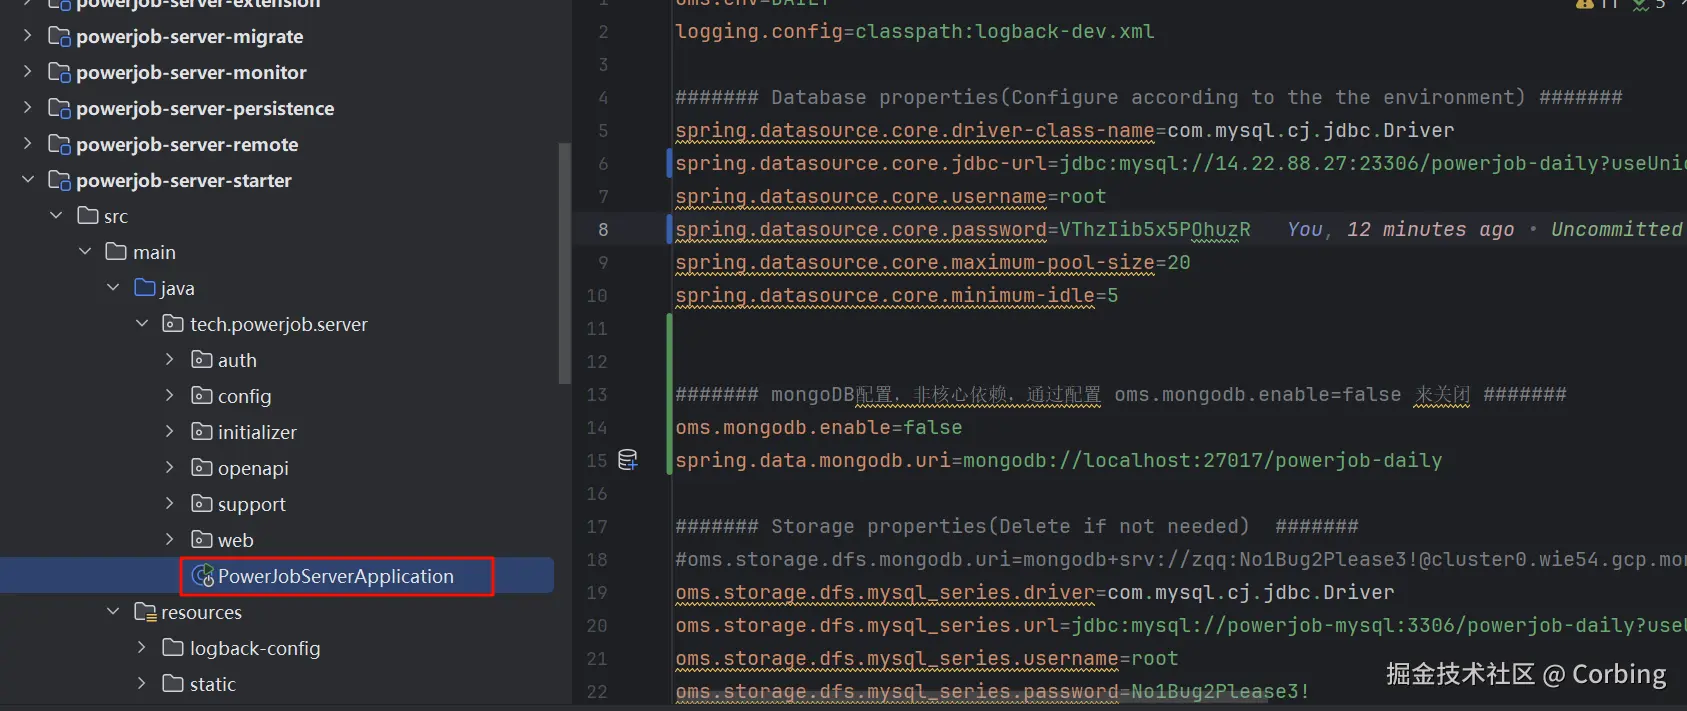Screen dimensions: 1687x711
Task: Click line number 13 in the gutter
Action: 597,394
